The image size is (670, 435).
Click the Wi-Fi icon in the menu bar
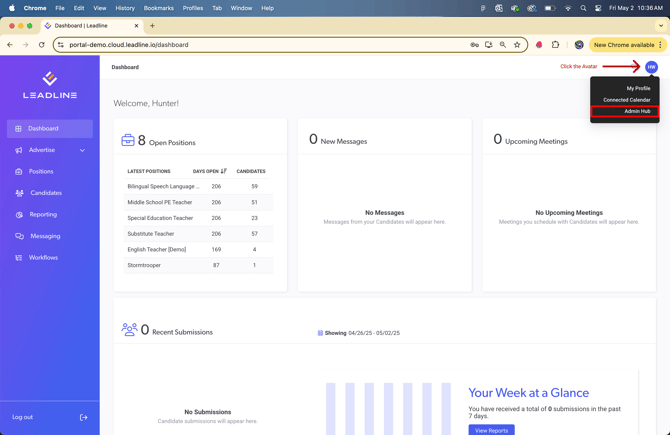click(x=568, y=8)
